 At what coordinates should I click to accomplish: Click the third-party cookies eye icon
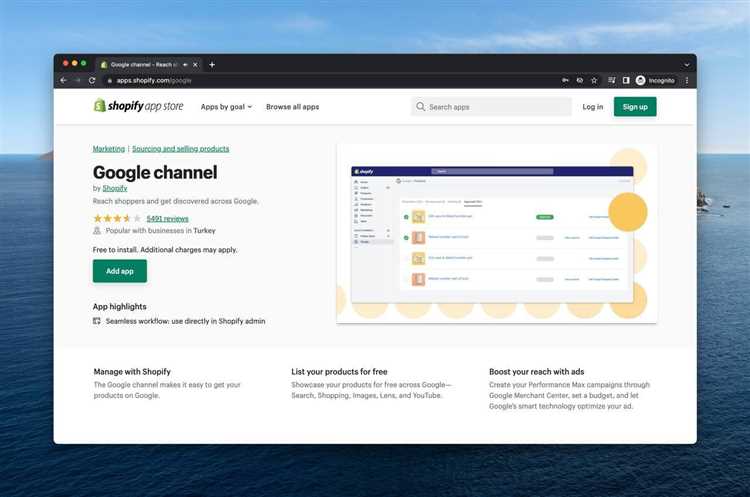coord(580,80)
